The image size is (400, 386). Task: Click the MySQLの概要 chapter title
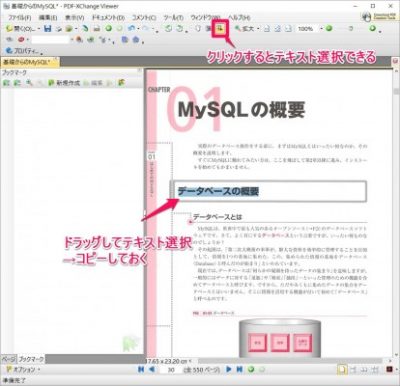pyautogui.click(x=241, y=110)
